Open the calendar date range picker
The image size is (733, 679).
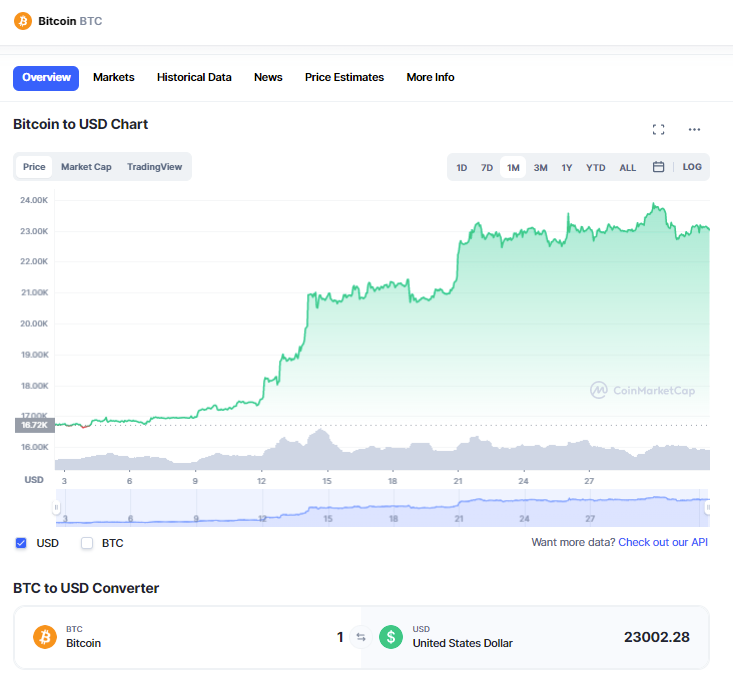point(658,166)
